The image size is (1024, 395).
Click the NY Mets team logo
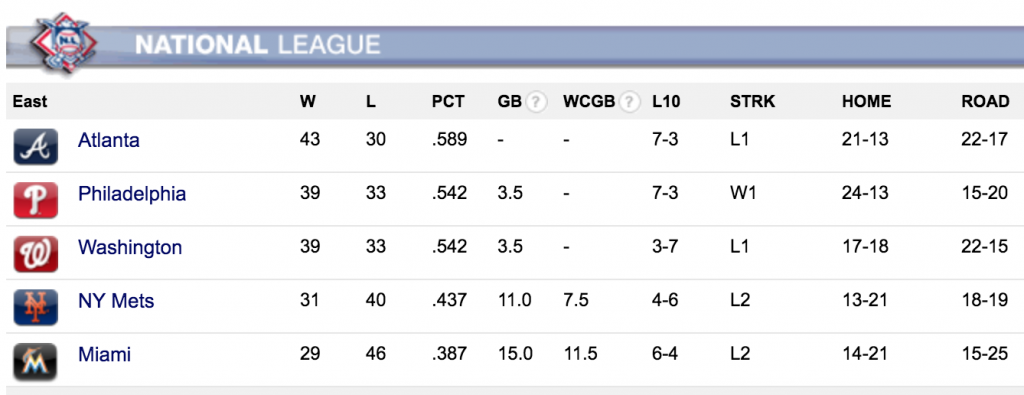coord(36,307)
